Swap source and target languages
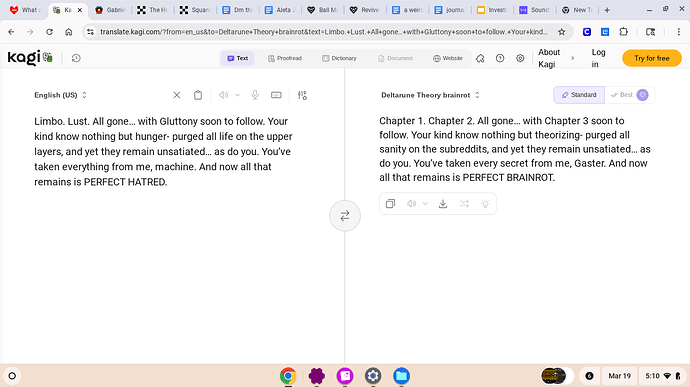Viewport: 690px width, 387px height. click(345, 216)
